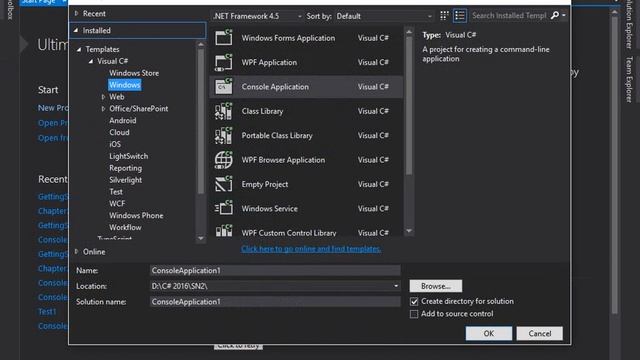
Task: Select Class Library template name
Action: tap(262, 111)
